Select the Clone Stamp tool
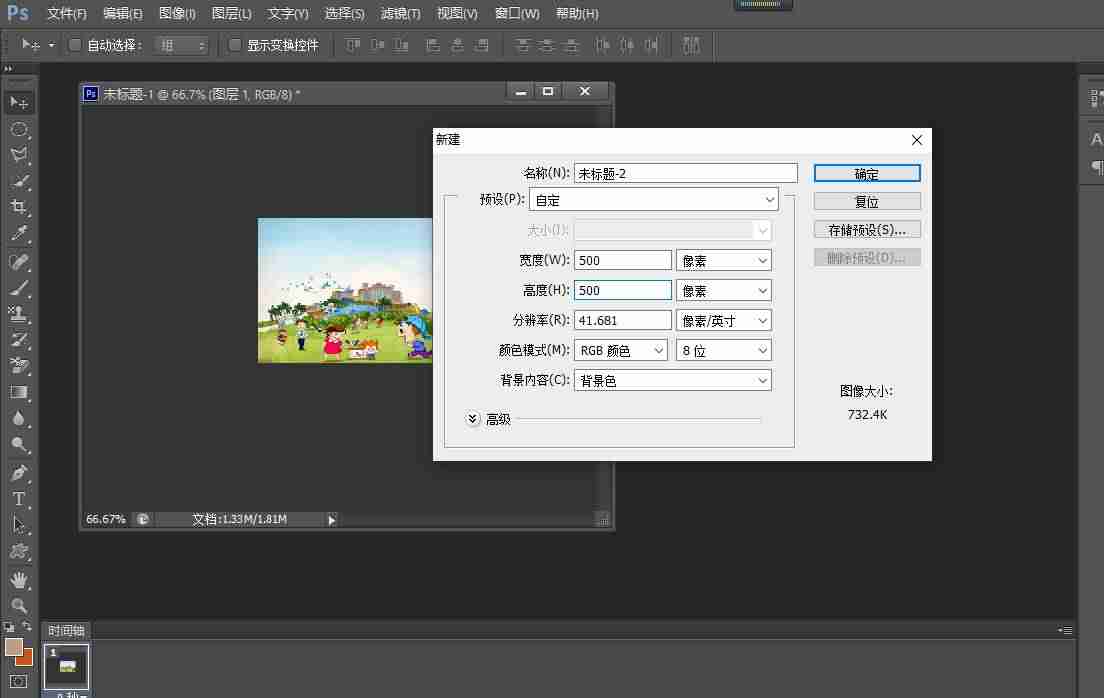Image resolution: width=1104 pixels, height=698 pixels. click(x=19, y=313)
